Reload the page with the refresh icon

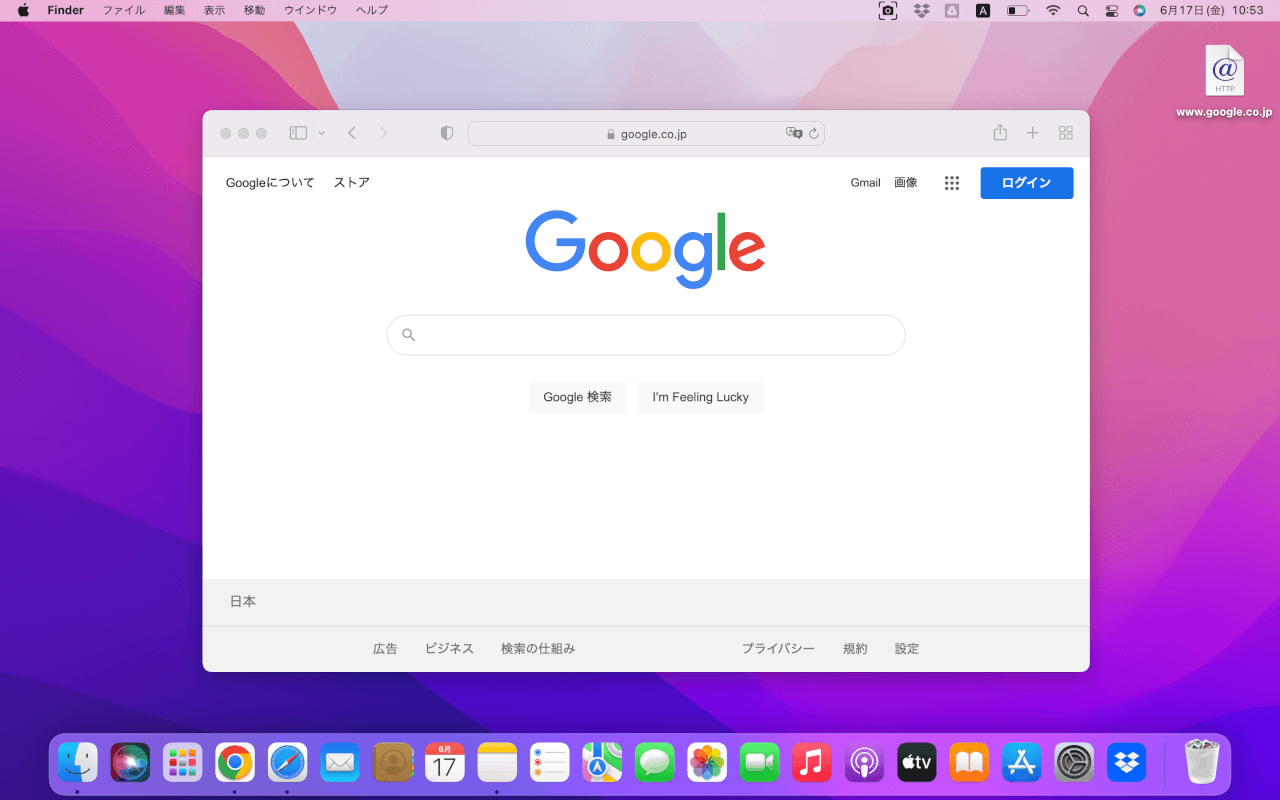(814, 133)
